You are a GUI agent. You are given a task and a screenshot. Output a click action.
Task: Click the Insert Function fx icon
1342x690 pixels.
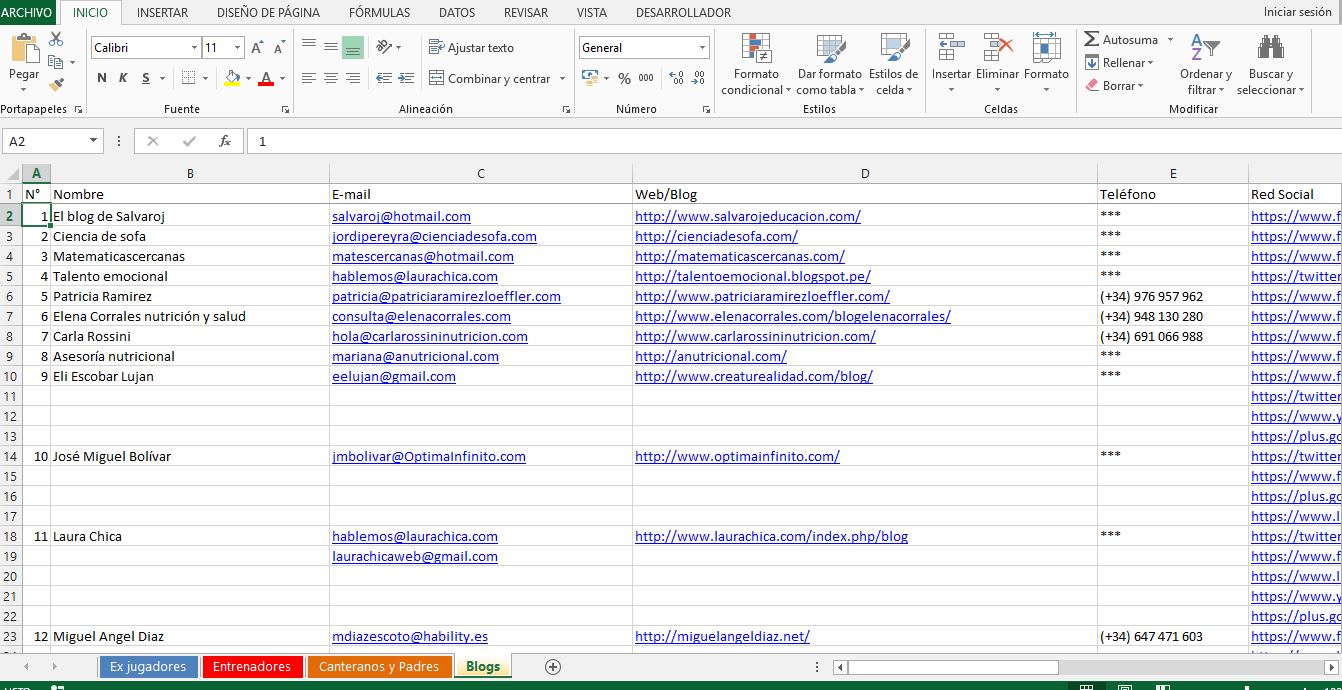tap(225, 141)
